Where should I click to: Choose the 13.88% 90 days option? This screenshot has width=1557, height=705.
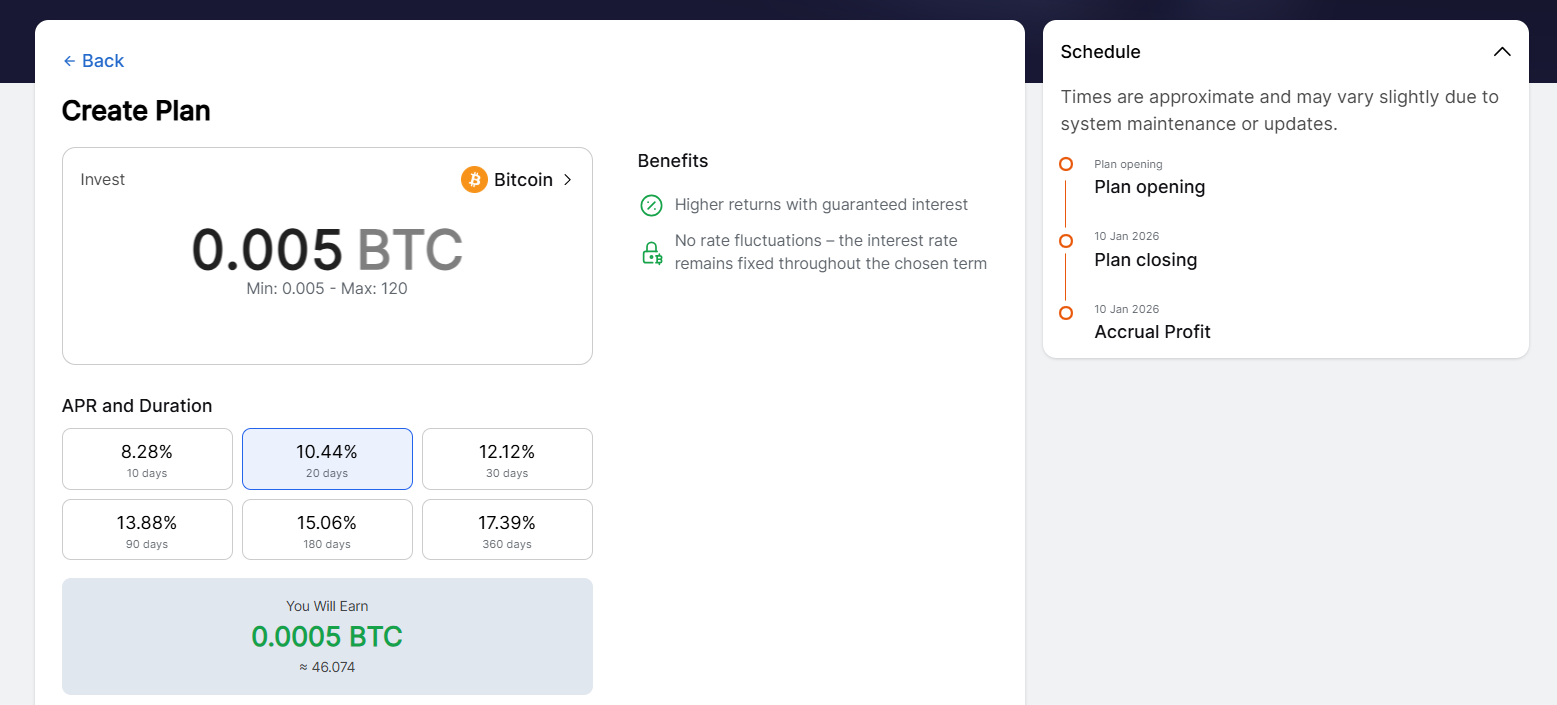147,530
